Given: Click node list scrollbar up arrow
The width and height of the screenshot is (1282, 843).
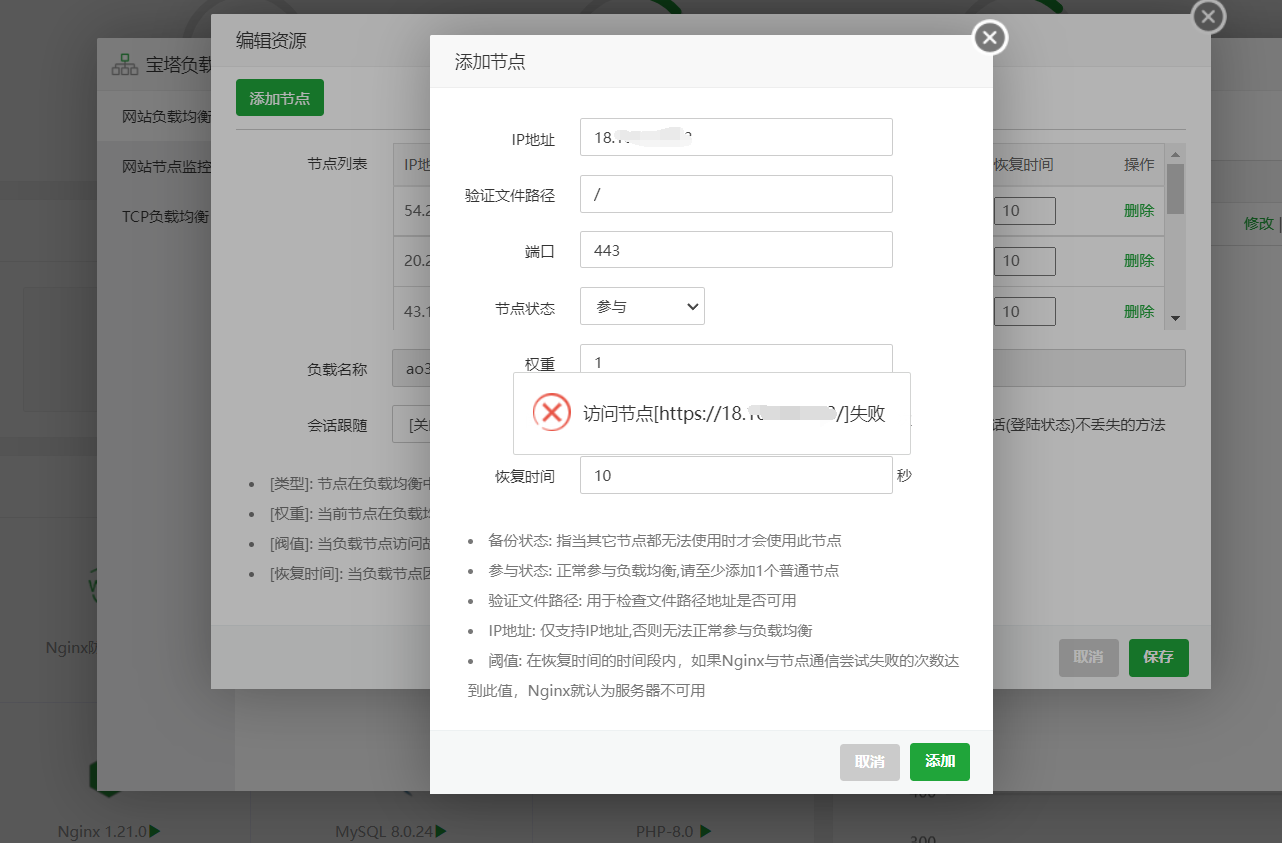Looking at the screenshot, I should pos(1176,152).
